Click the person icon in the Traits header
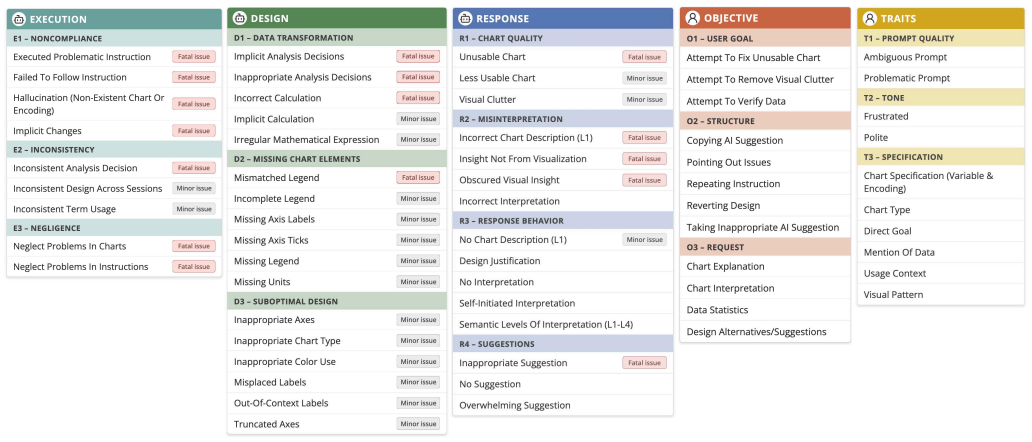The image size is (1032, 442). pos(869,18)
